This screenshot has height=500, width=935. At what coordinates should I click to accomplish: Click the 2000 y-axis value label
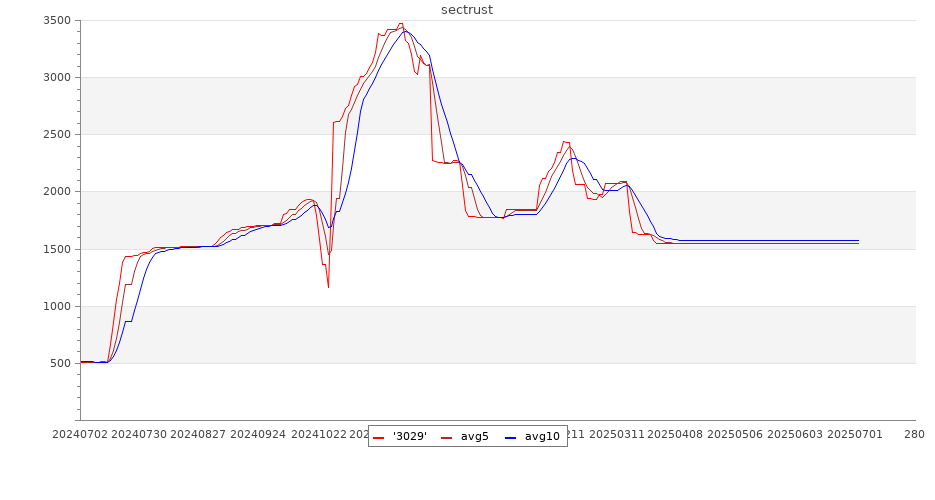[x=56, y=192]
